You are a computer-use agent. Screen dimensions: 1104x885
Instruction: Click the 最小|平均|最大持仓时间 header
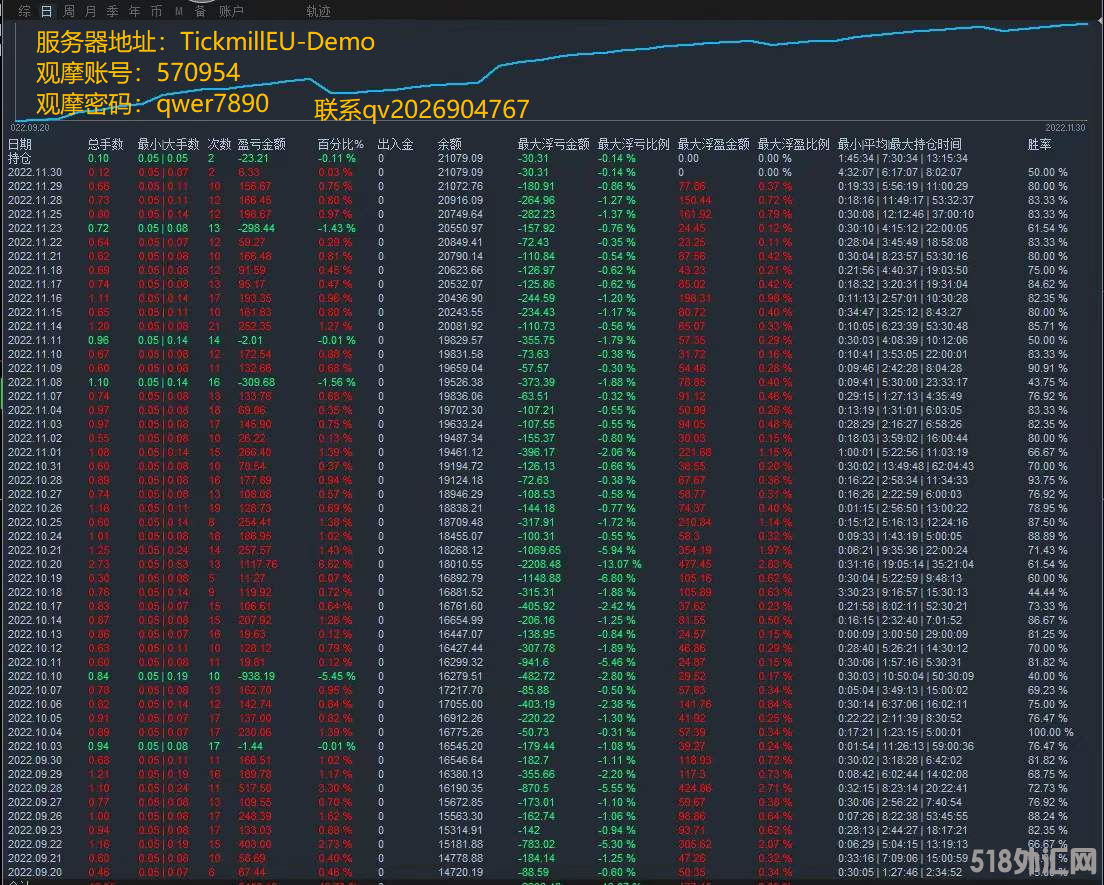click(x=899, y=144)
